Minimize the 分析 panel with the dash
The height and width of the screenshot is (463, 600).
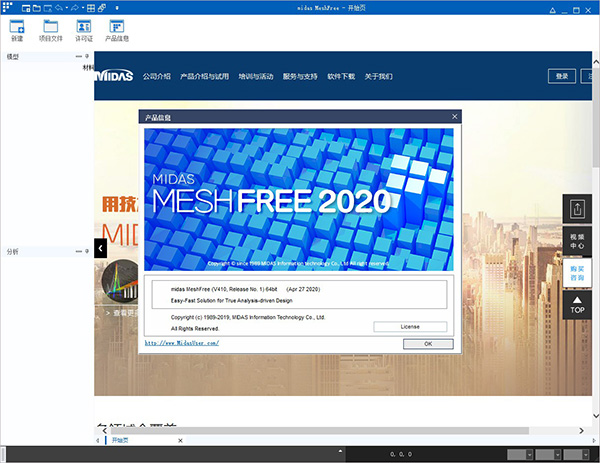[x=79, y=251]
